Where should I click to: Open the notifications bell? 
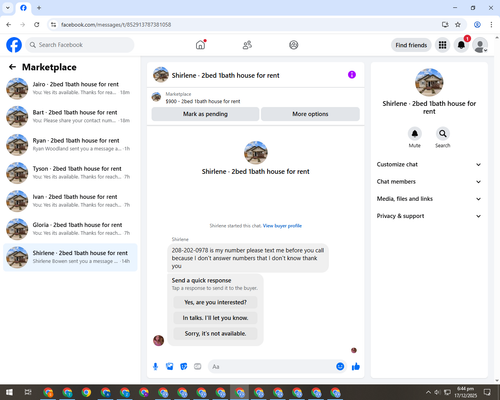[x=461, y=45]
